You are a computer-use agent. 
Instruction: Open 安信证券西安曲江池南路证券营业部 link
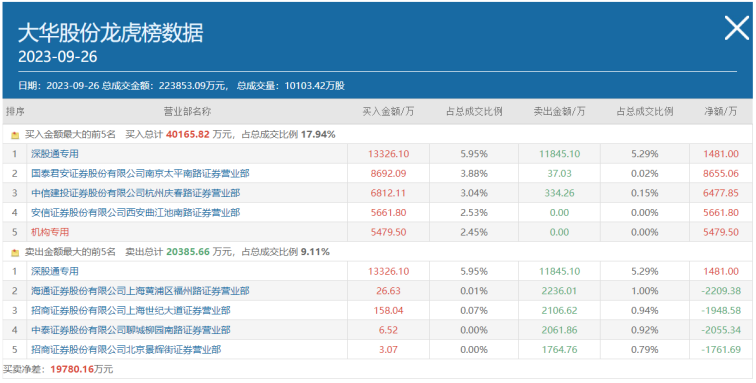point(135,212)
